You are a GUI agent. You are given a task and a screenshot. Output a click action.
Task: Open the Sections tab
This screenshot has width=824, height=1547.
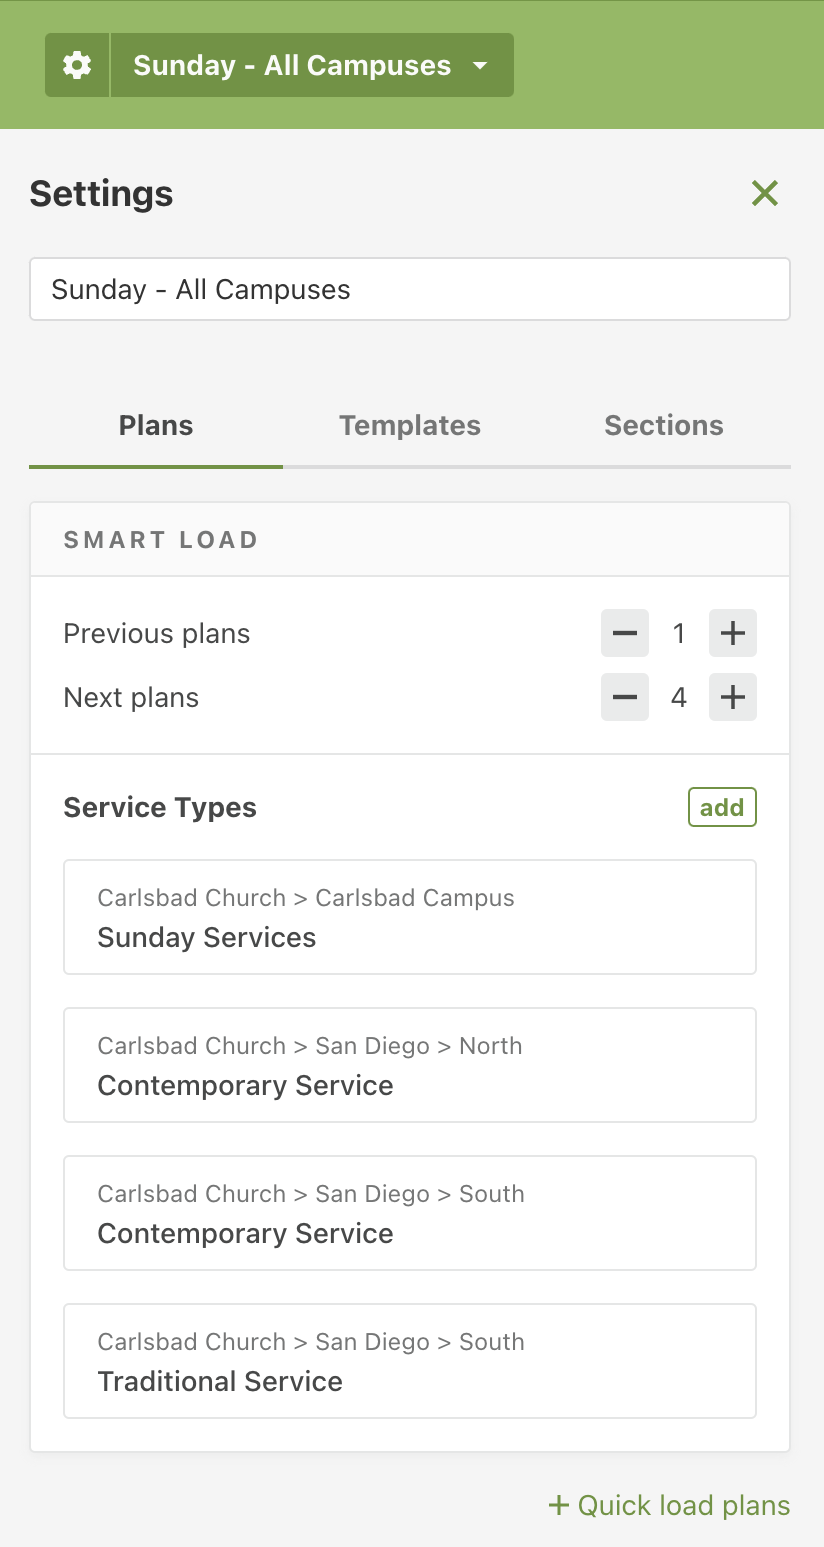664,425
